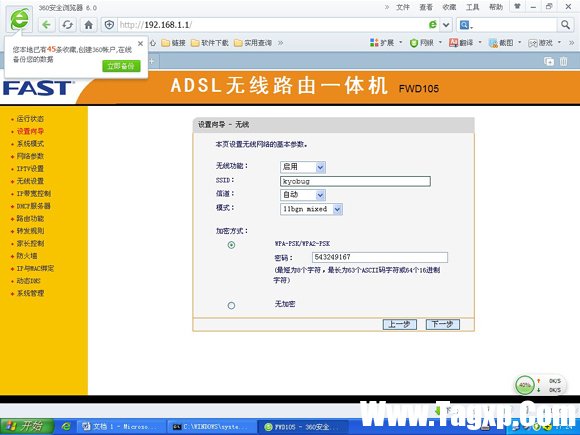Click the green 立即备份 backup button

121,66
